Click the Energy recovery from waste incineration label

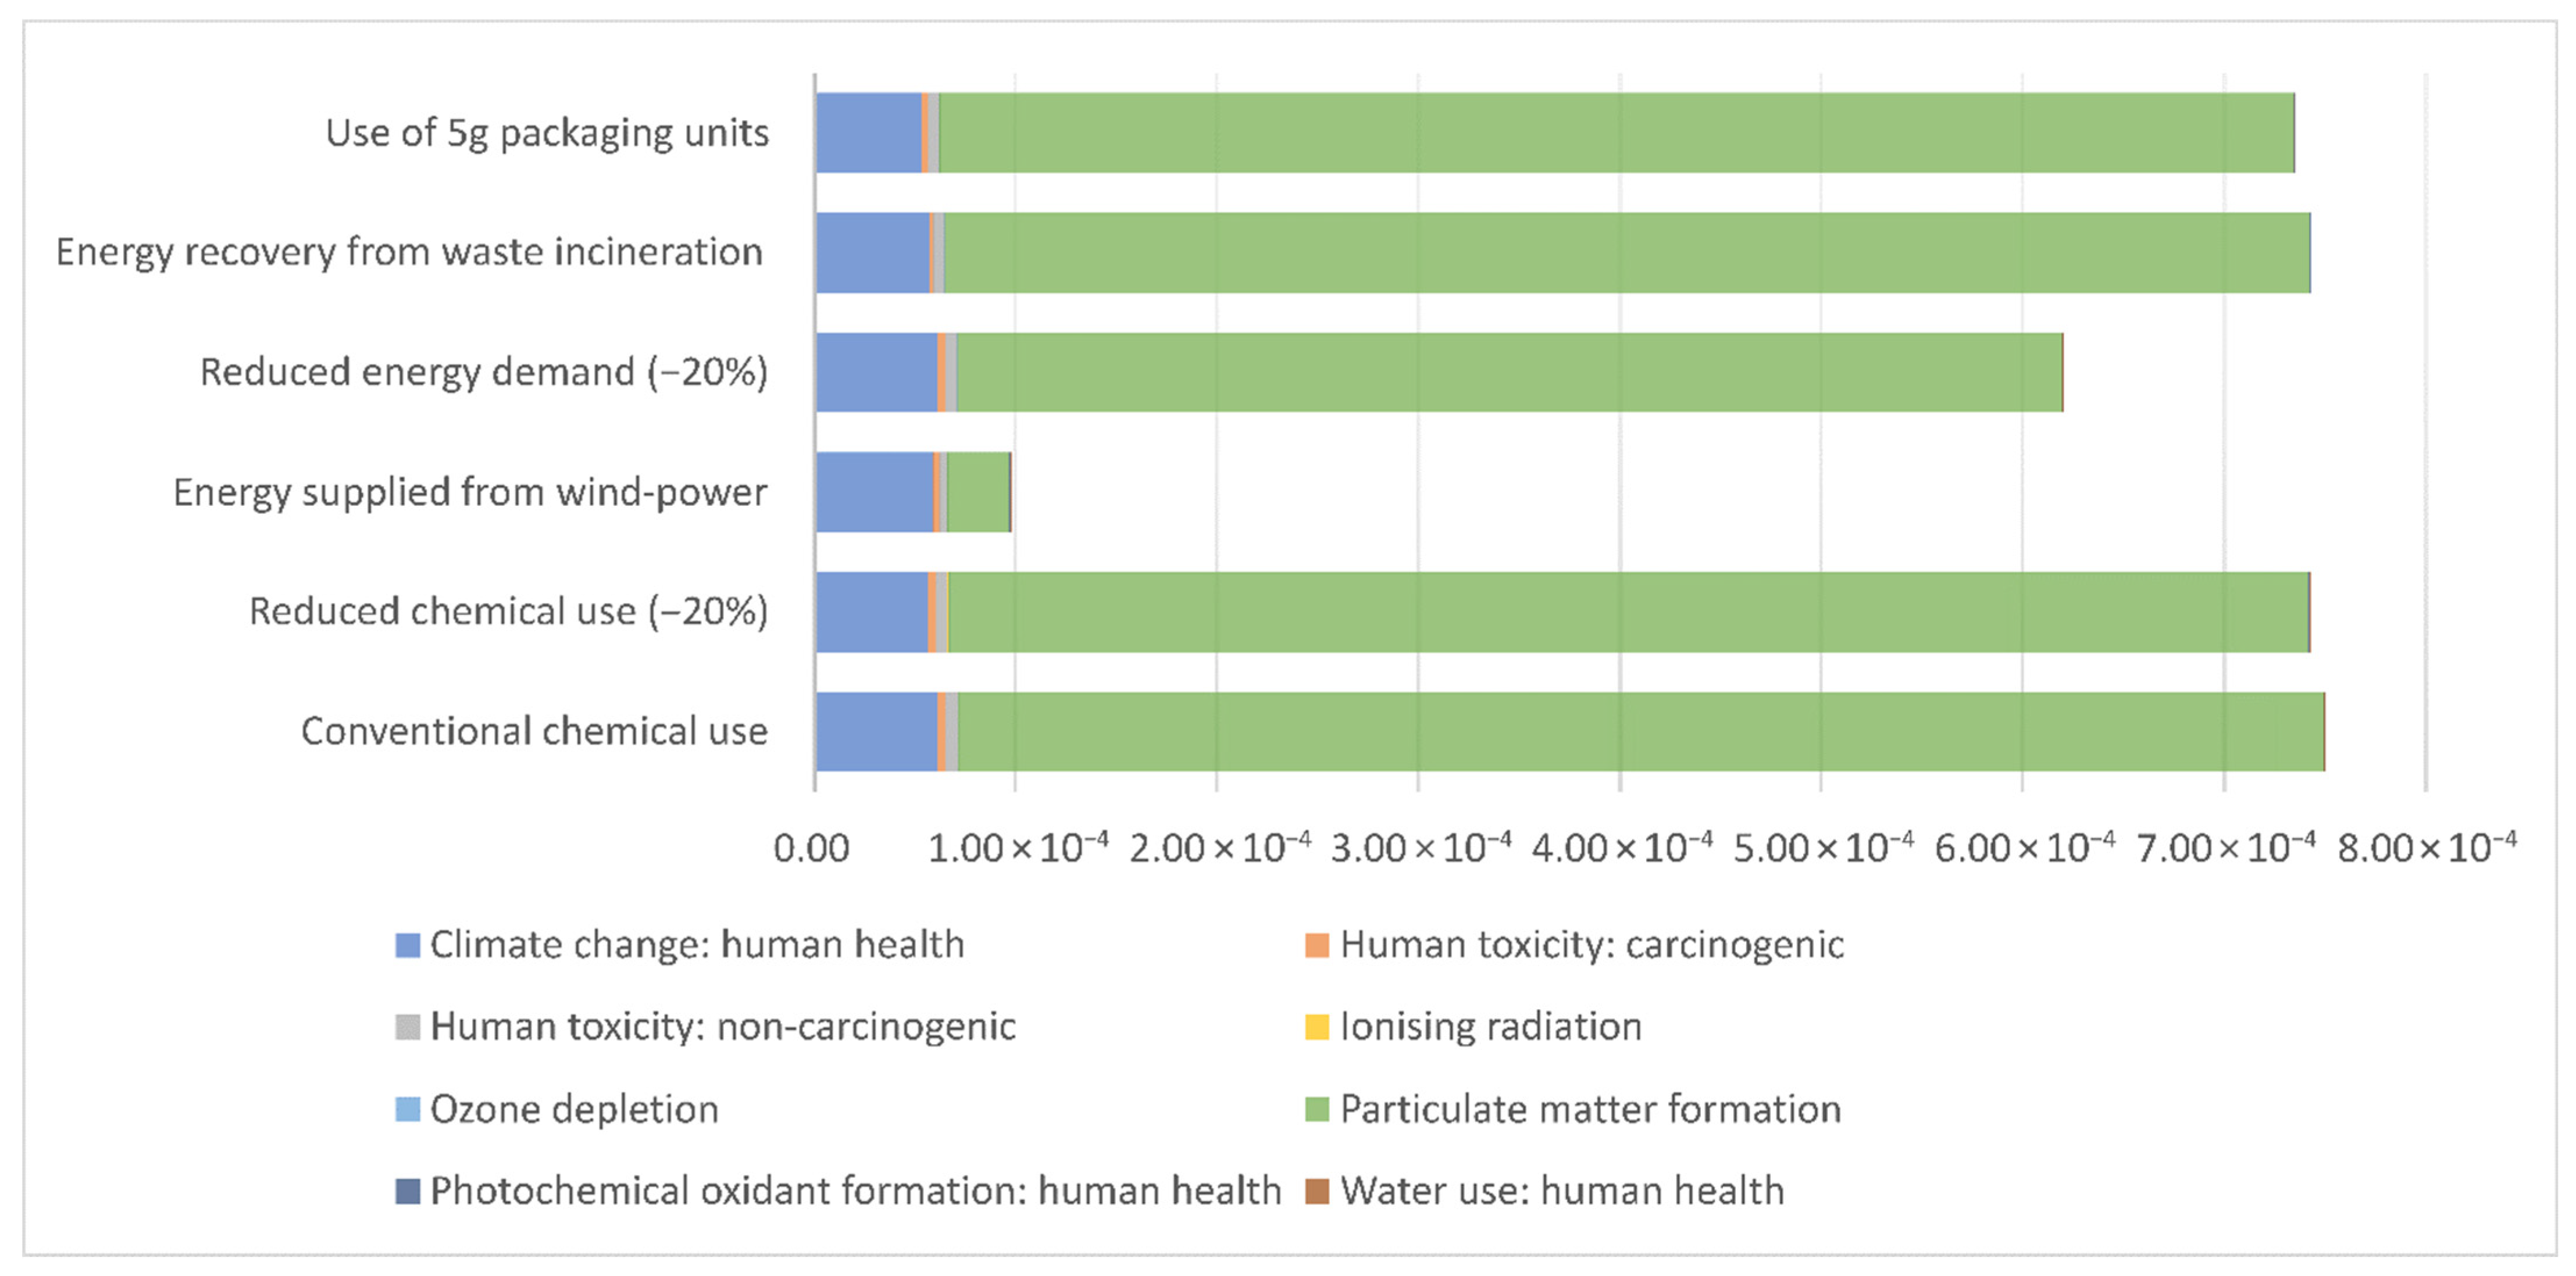(x=409, y=252)
